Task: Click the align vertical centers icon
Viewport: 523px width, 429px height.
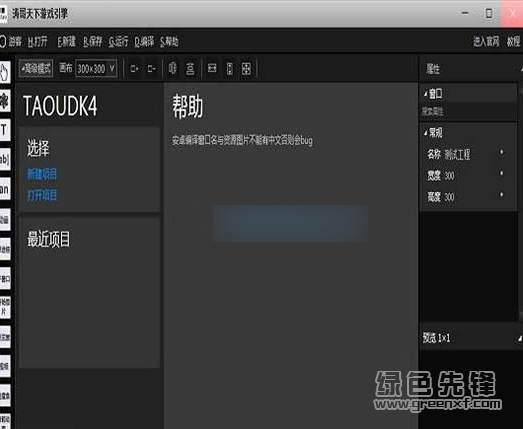Action: tap(190, 68)
